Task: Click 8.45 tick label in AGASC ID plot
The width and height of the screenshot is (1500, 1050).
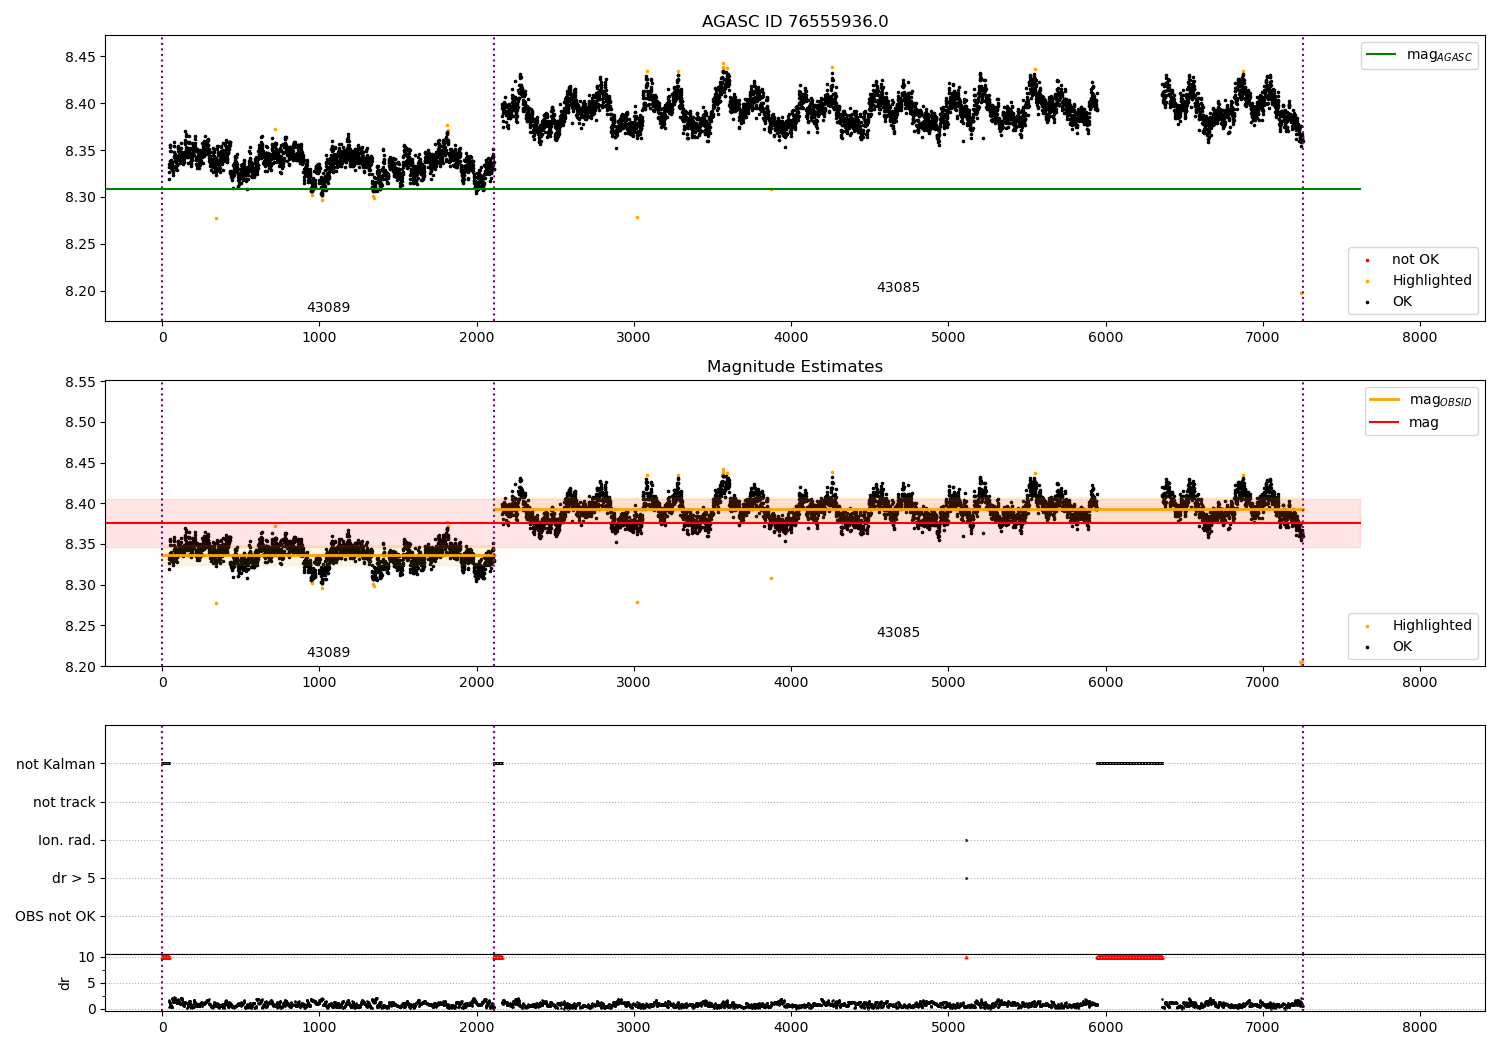Action: click(80, 58)
